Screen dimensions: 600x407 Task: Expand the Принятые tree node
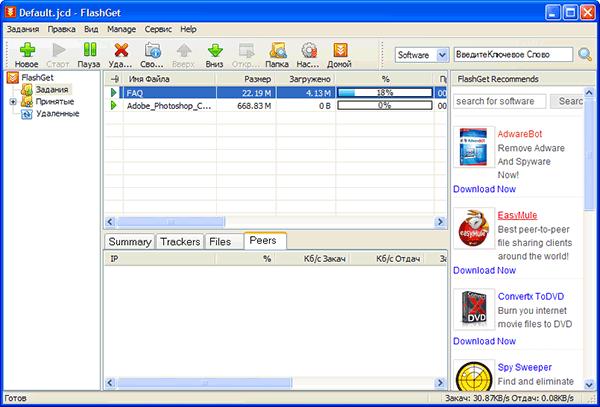point(13,102)
